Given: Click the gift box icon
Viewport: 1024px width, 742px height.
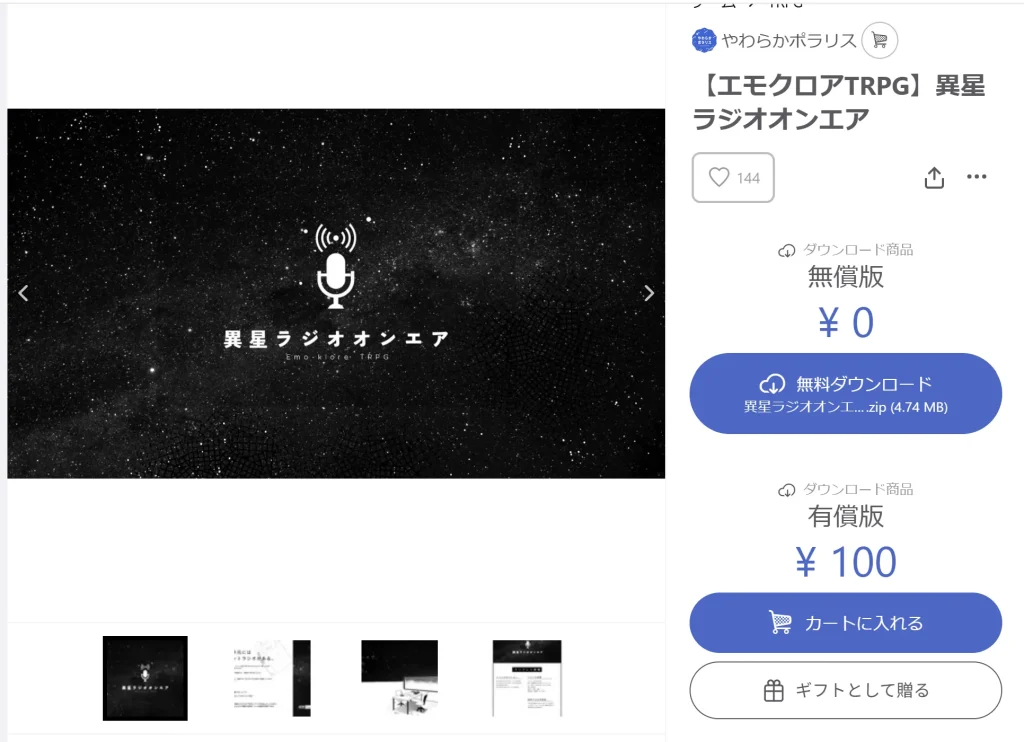Looking at the screenshot, I should click(x=774, y=690).
